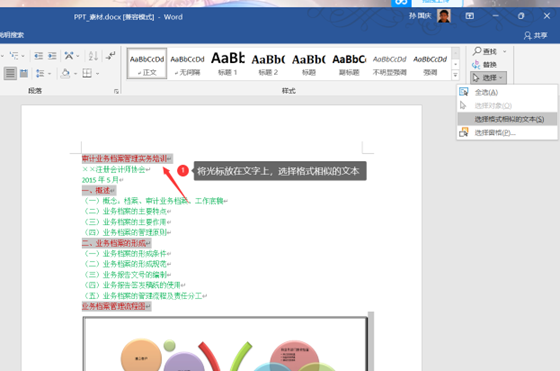
Task: Apply the 标题 1 style
Action: pyautogui.click(x=228, y=64)
